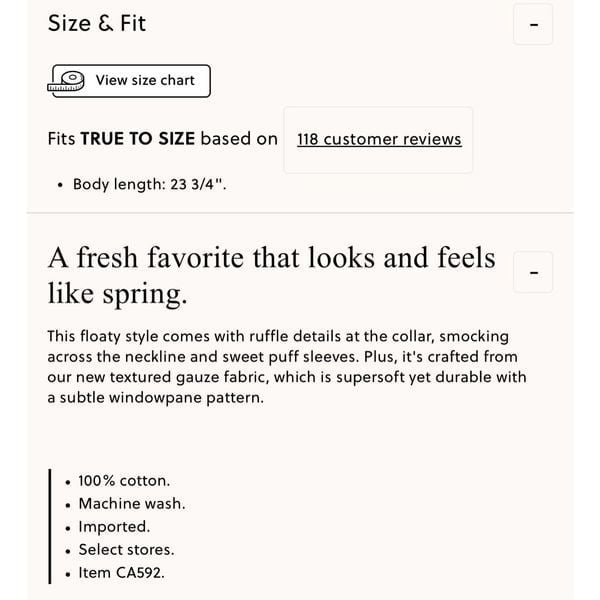Click the tape measure icon
The image size is (600, 600).
click(66, 82)
